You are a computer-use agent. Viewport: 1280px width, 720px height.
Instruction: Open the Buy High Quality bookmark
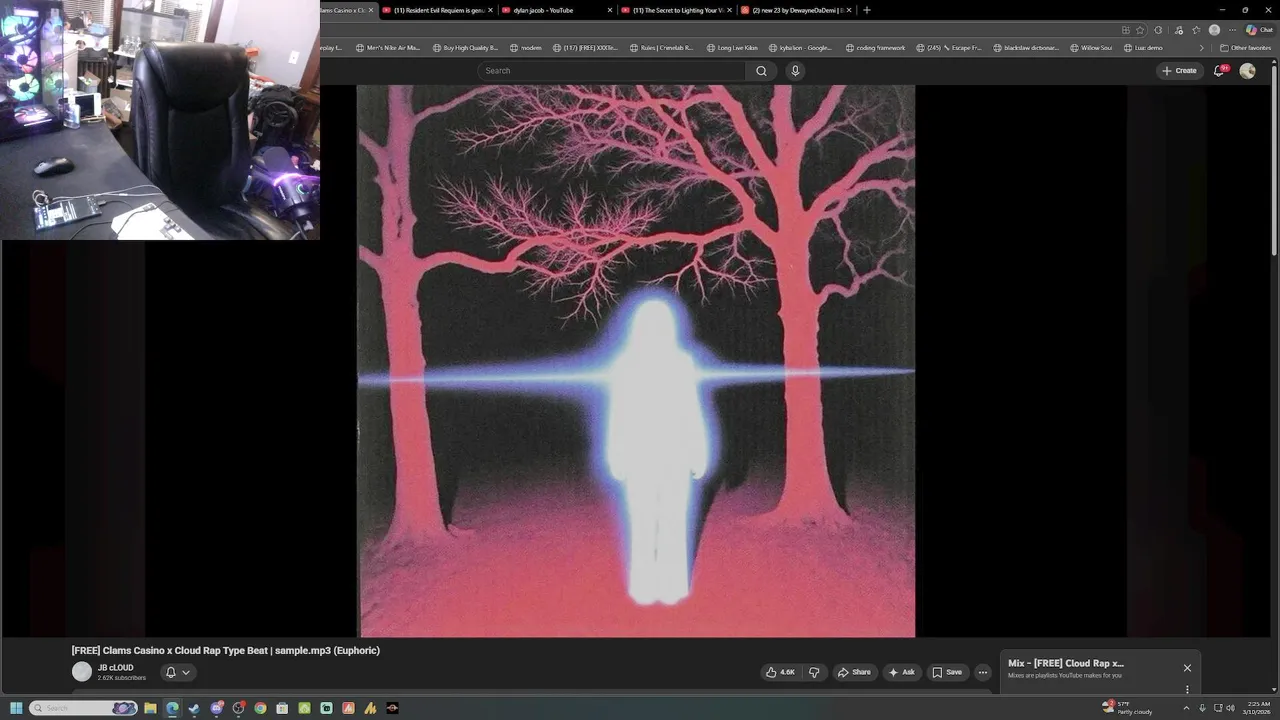pyautogui.click(x=465, y=48)
